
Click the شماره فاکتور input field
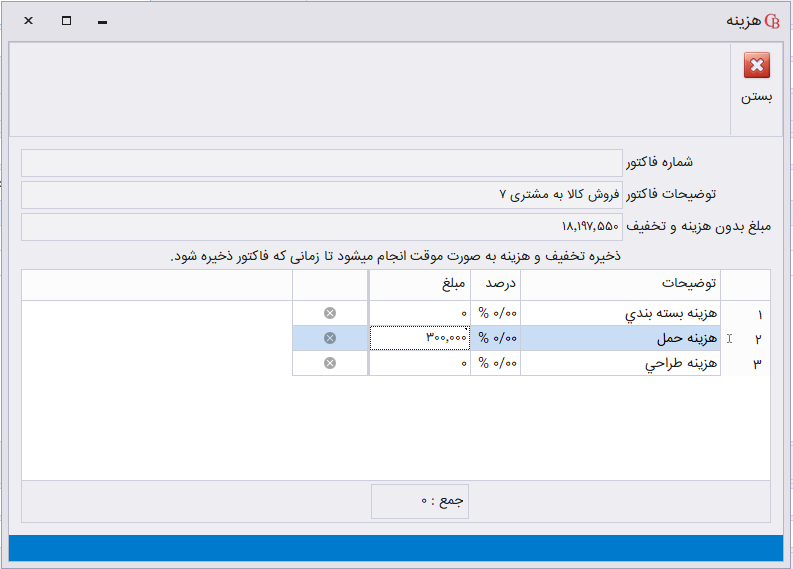321,163
